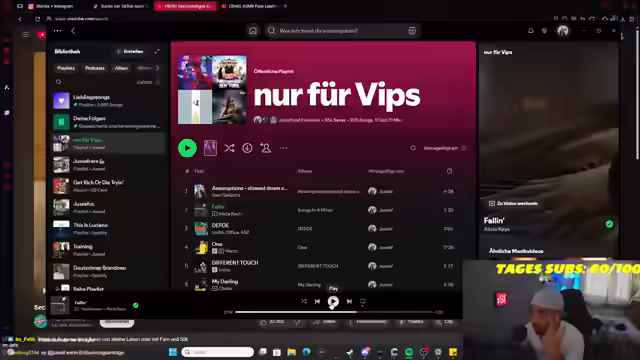Viewport: 640px width, 360px height.
Task: Toggle repeat in player controls
Action: pyautogui.click(x=362, y=301)
